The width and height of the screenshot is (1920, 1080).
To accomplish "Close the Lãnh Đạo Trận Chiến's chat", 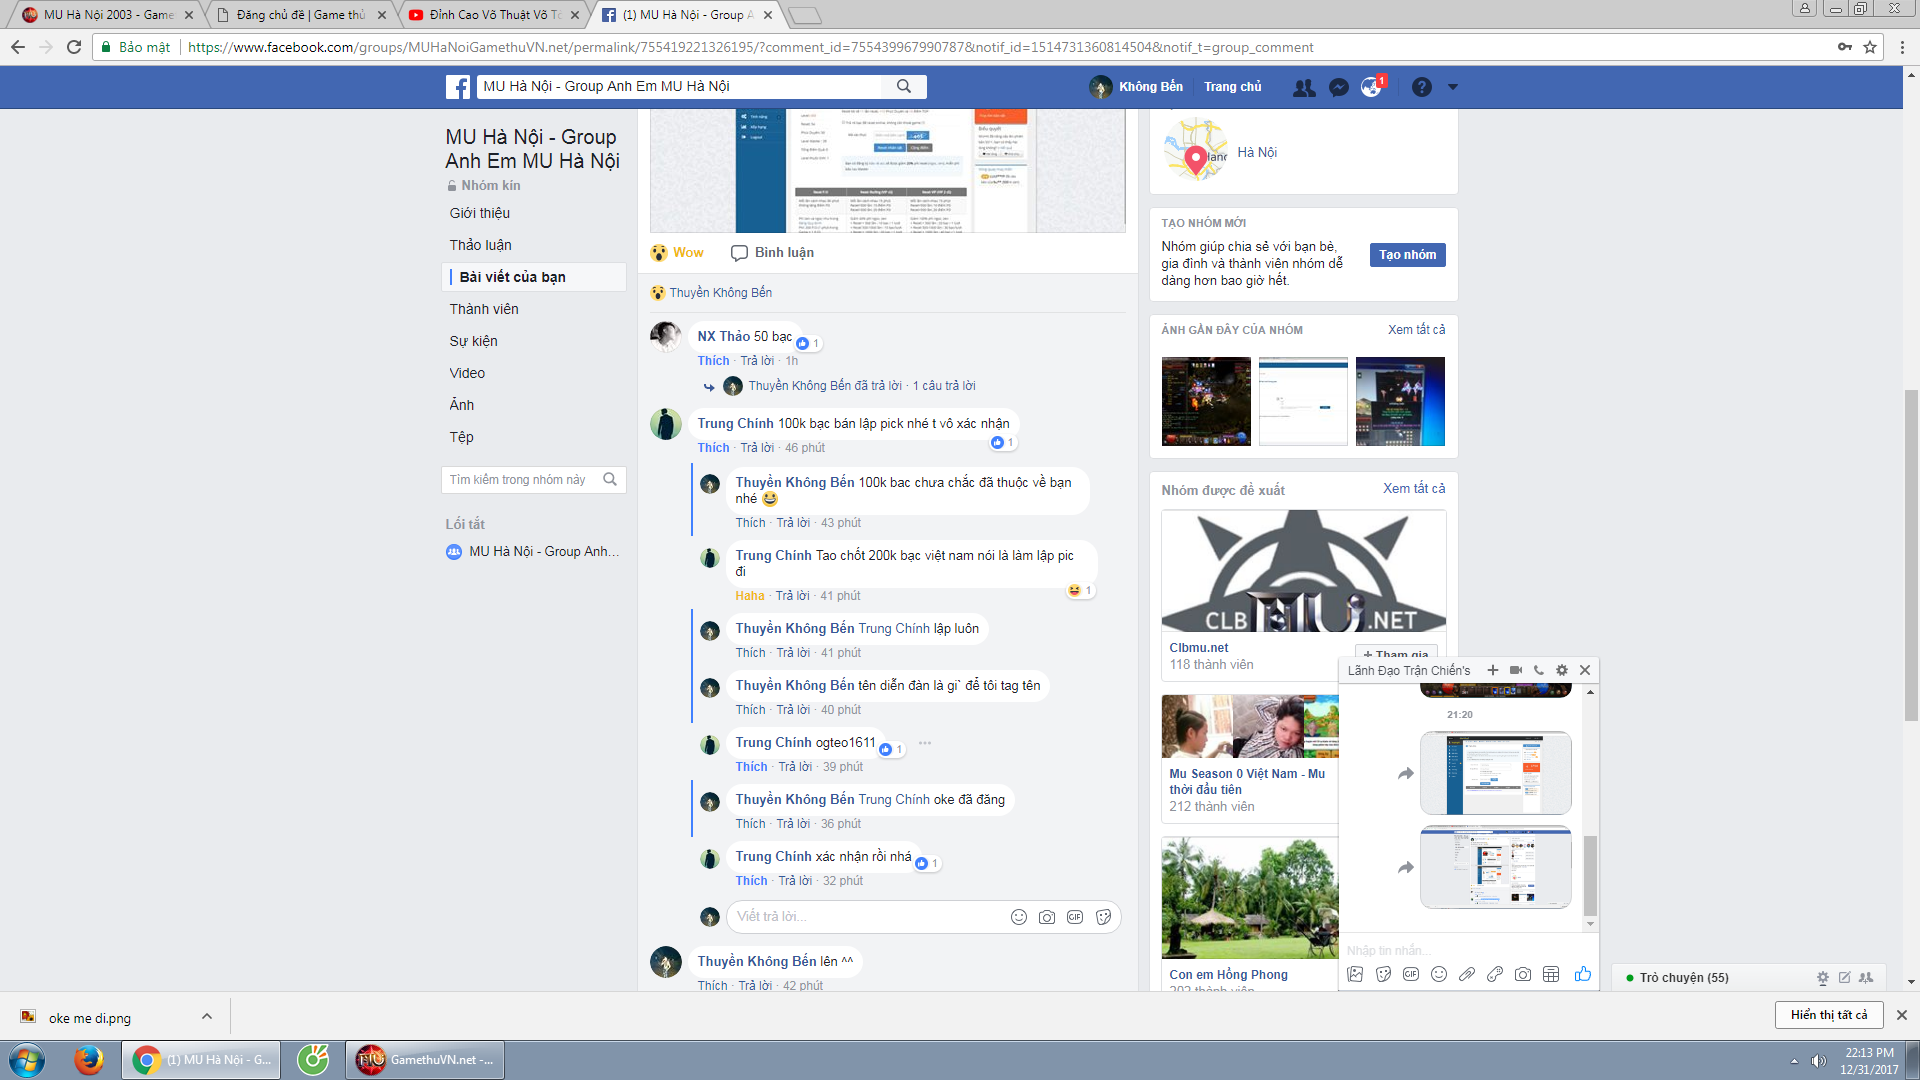I will pos(1585,670).
